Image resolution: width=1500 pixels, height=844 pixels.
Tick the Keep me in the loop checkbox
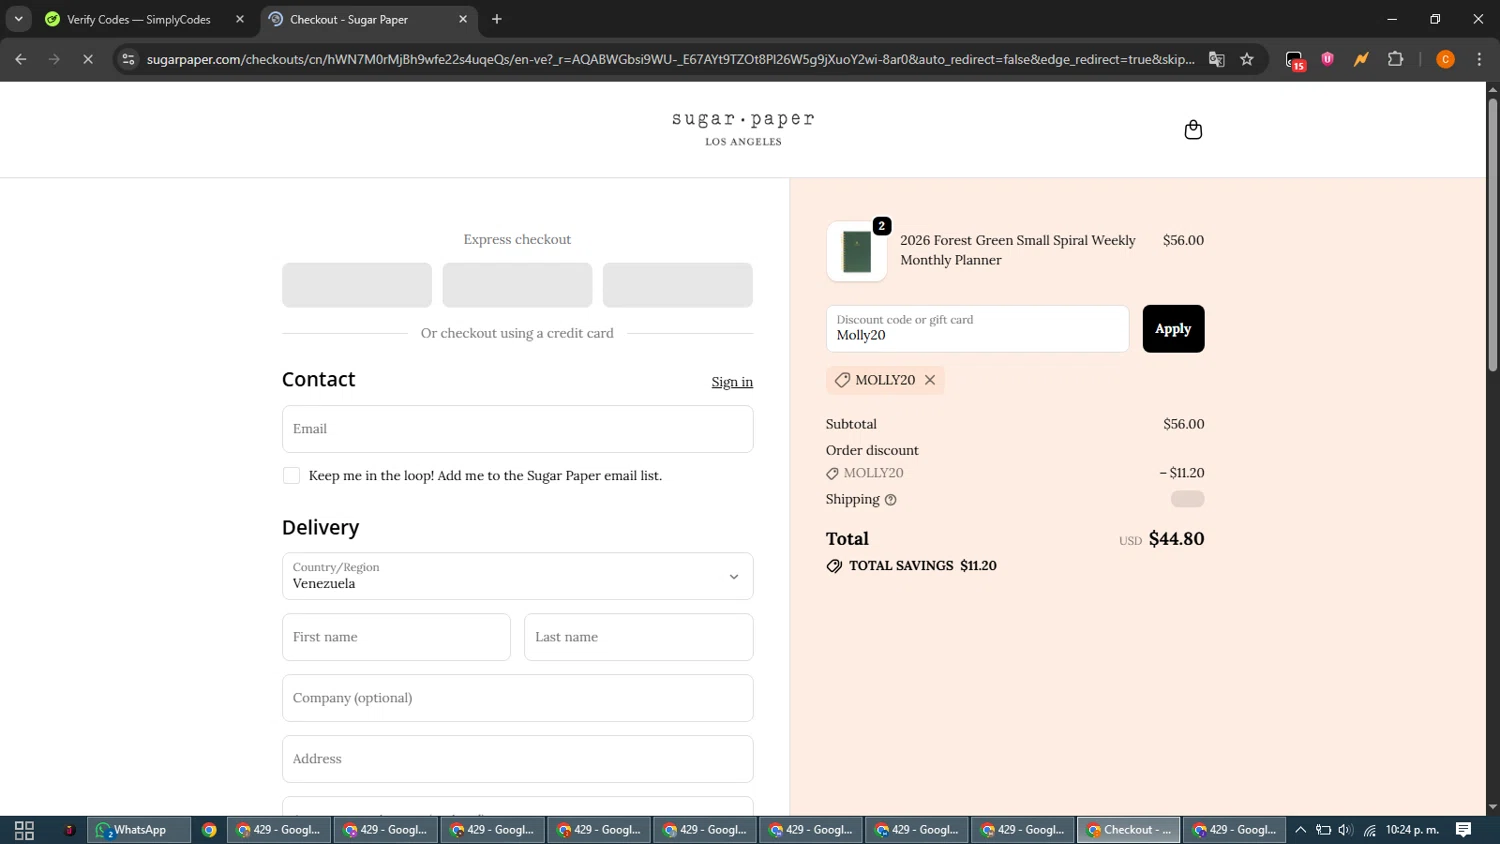(291, 476)
